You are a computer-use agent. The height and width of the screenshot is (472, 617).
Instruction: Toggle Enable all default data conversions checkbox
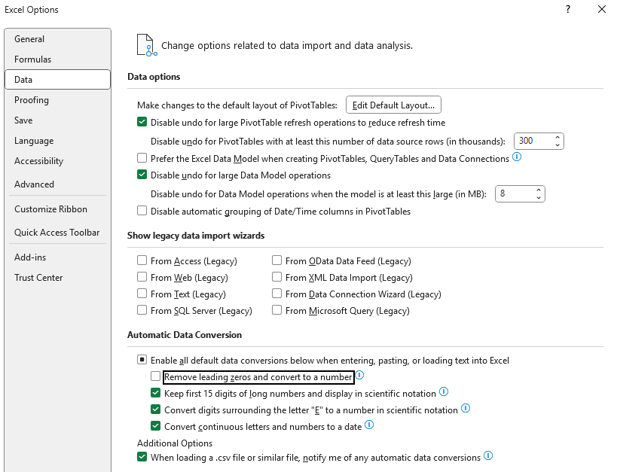tap(142, 359)
